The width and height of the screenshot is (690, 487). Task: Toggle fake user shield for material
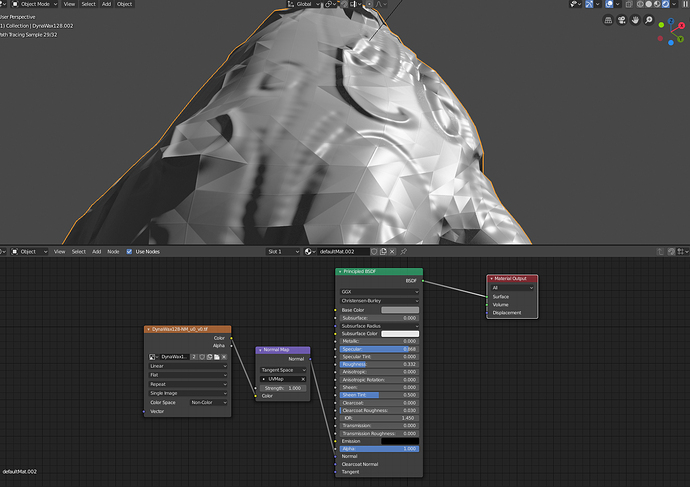374,252
